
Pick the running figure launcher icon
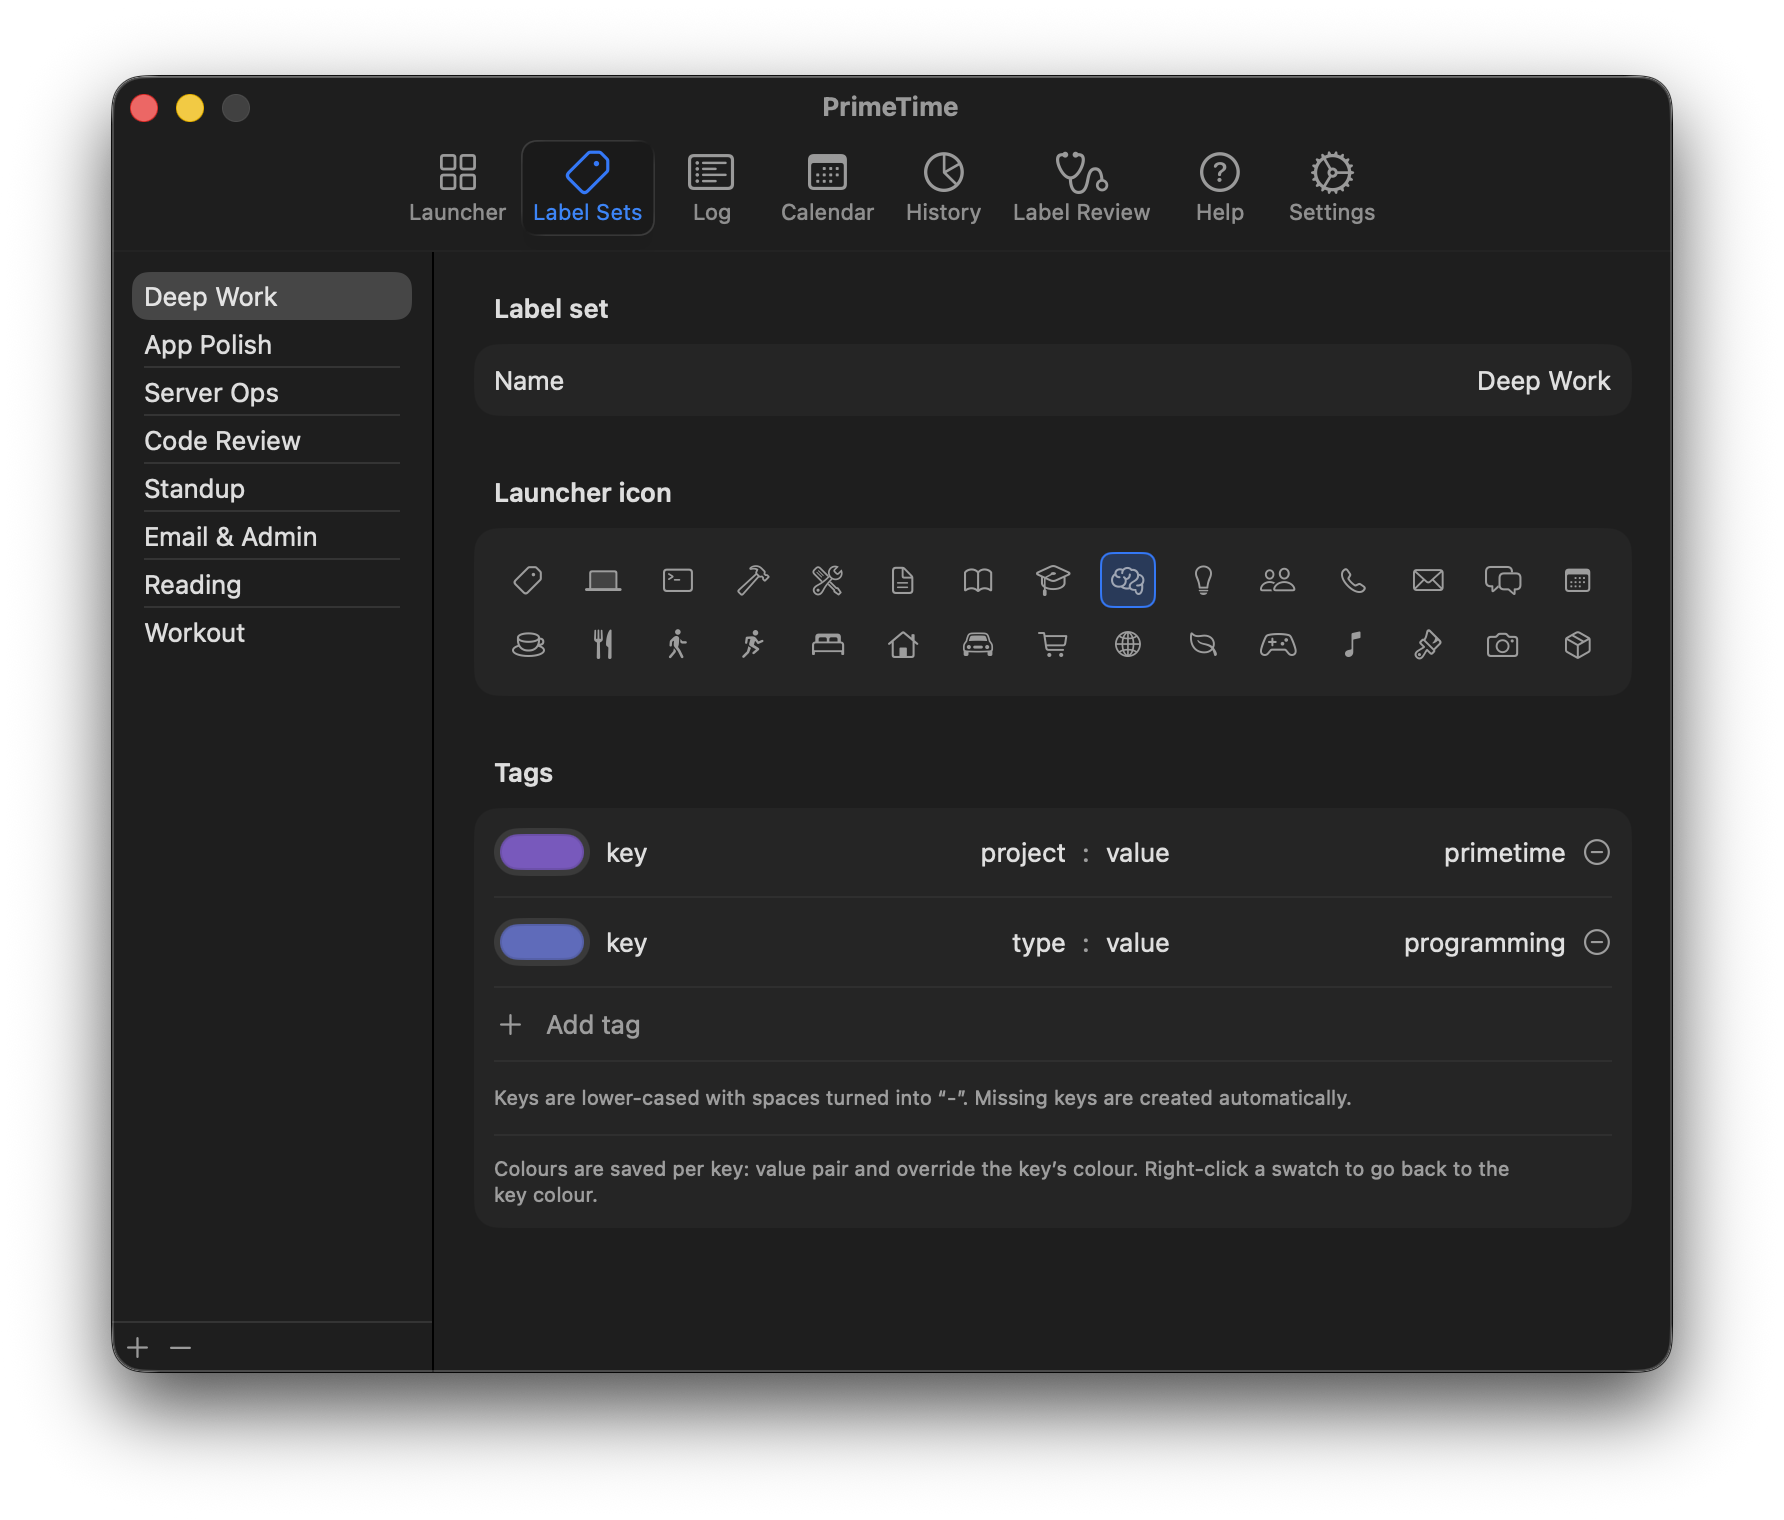pos(753,645)
